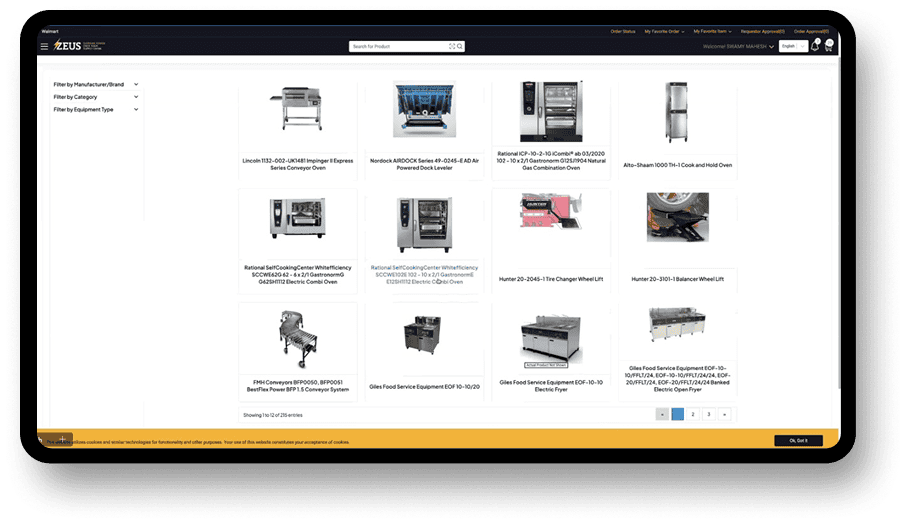Click the Walmart label in top bar
This screenshot has height=524, width=906.
tap(50, 31)
